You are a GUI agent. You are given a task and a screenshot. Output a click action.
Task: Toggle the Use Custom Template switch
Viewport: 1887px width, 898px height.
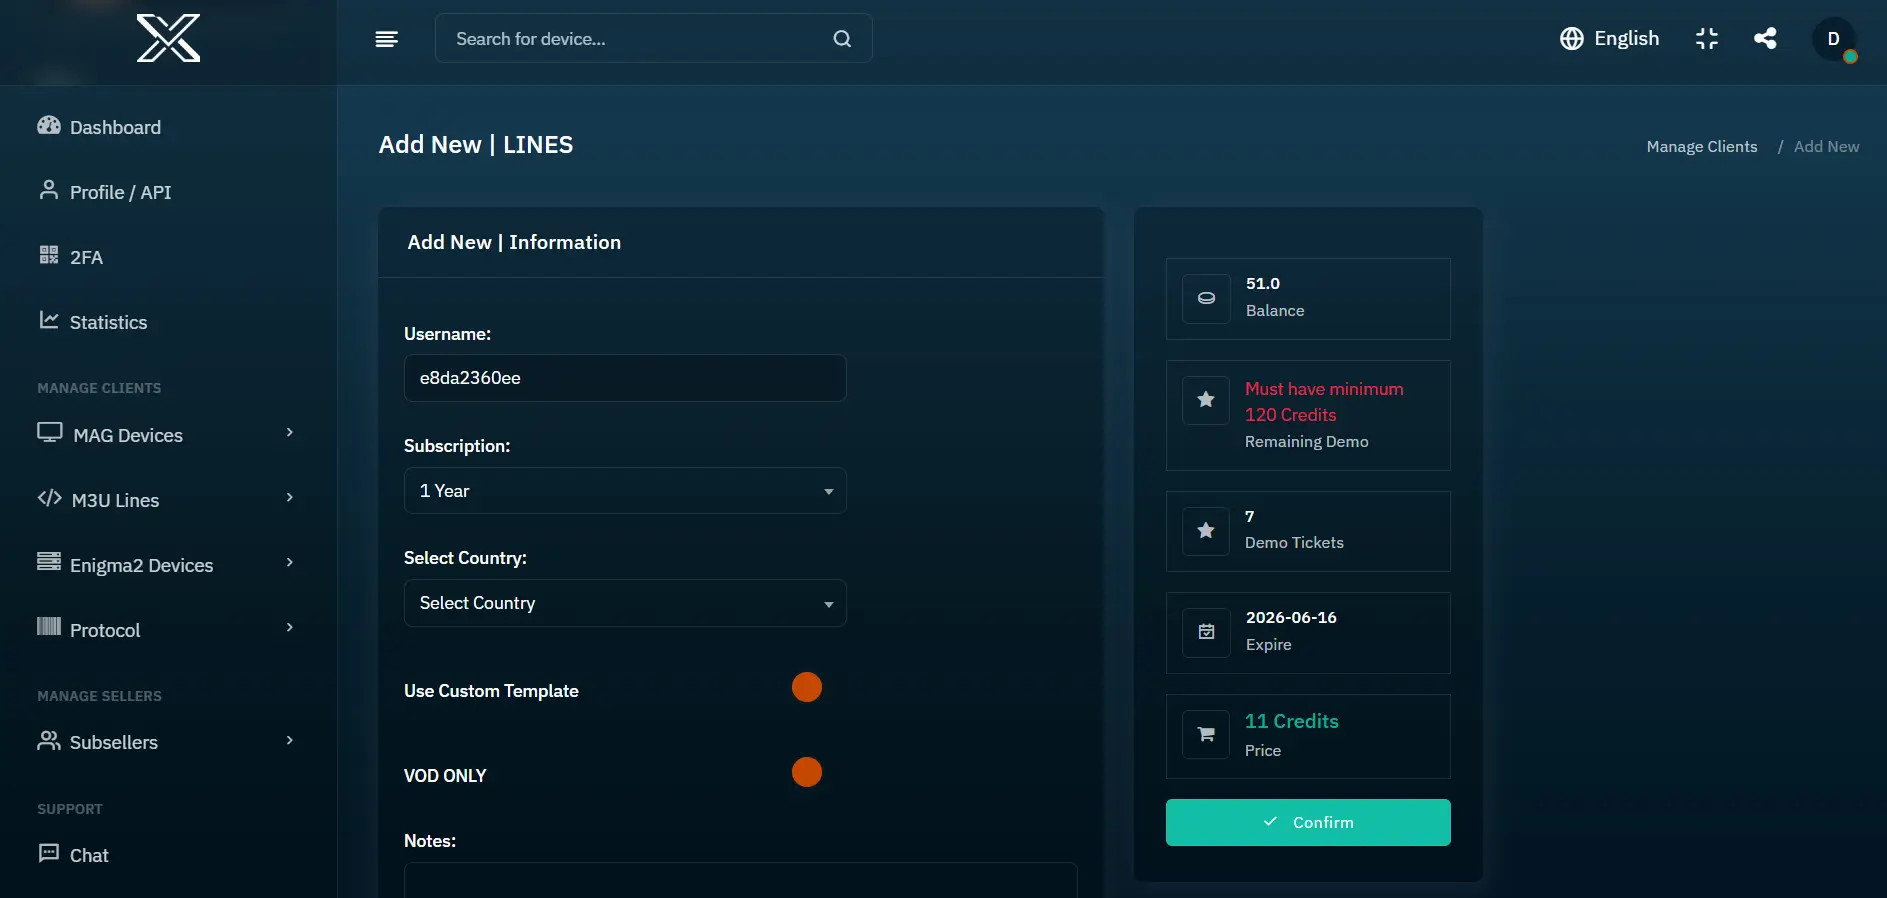[x=807, y=687]
